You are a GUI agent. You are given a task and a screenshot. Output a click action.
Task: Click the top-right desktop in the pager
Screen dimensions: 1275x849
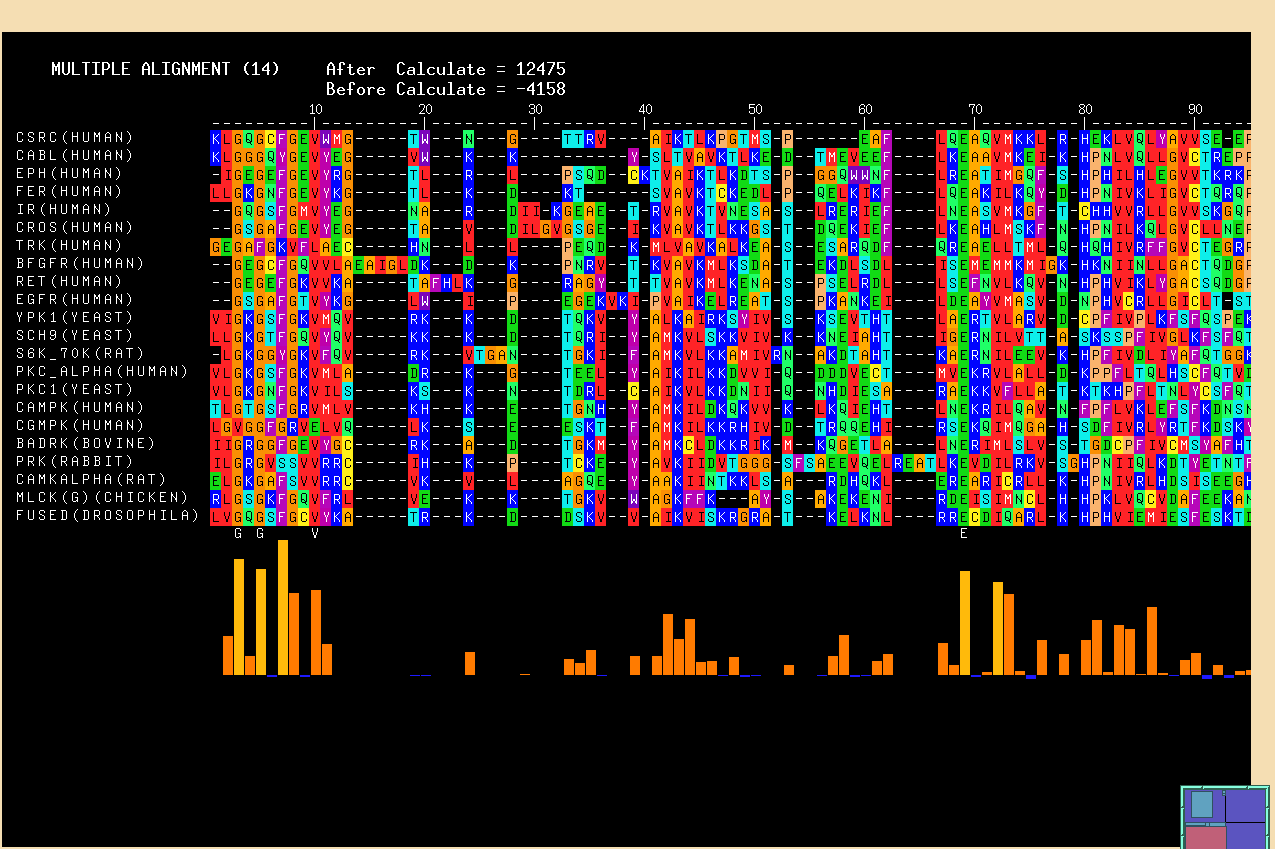click(x=1246, y=805)
